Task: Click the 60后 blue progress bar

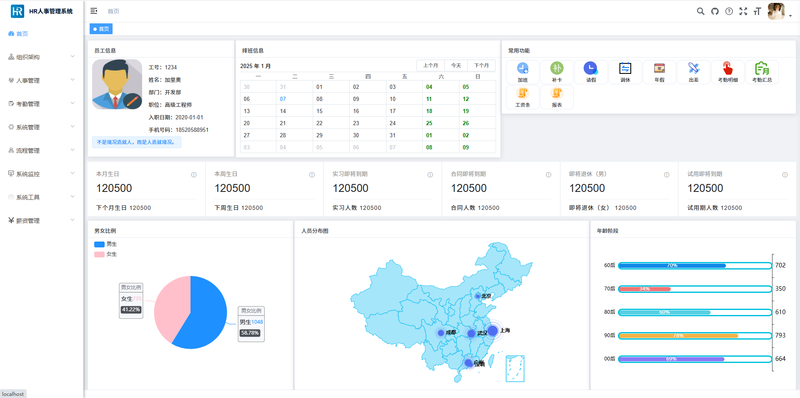Action: [672, 265]
